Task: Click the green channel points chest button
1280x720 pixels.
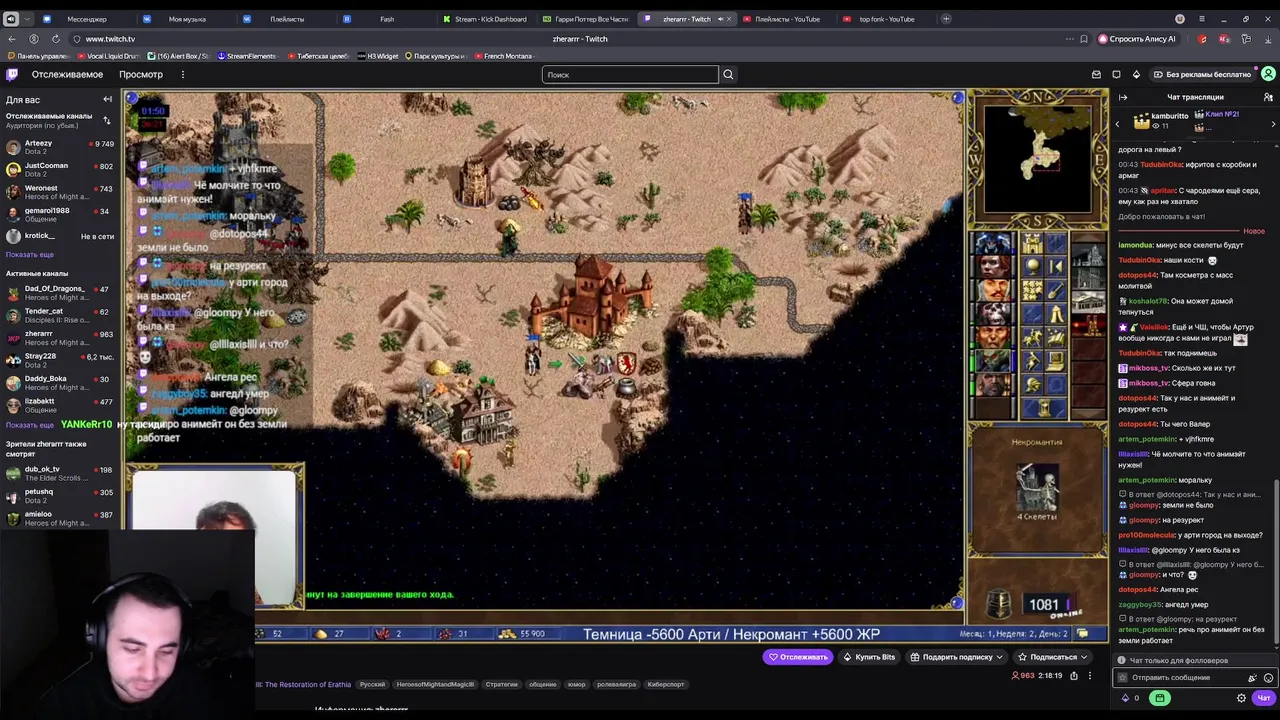Action: pos(1159,698)
